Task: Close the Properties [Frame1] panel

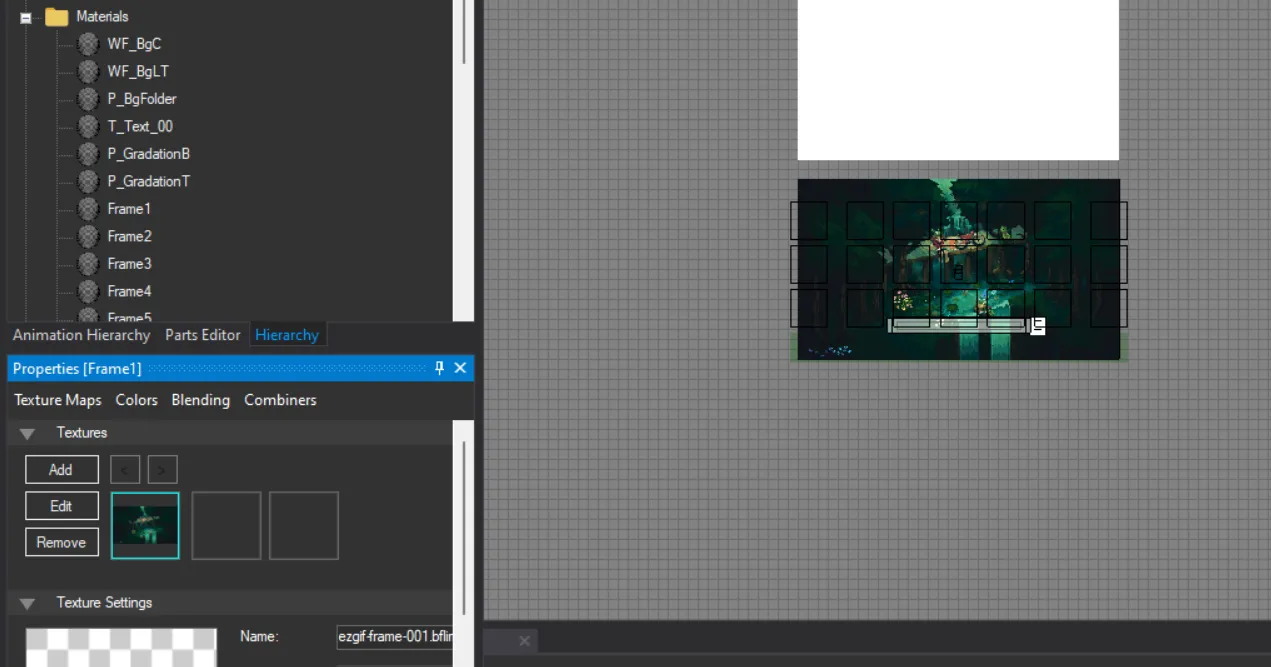Action: [x=460, y=368]
